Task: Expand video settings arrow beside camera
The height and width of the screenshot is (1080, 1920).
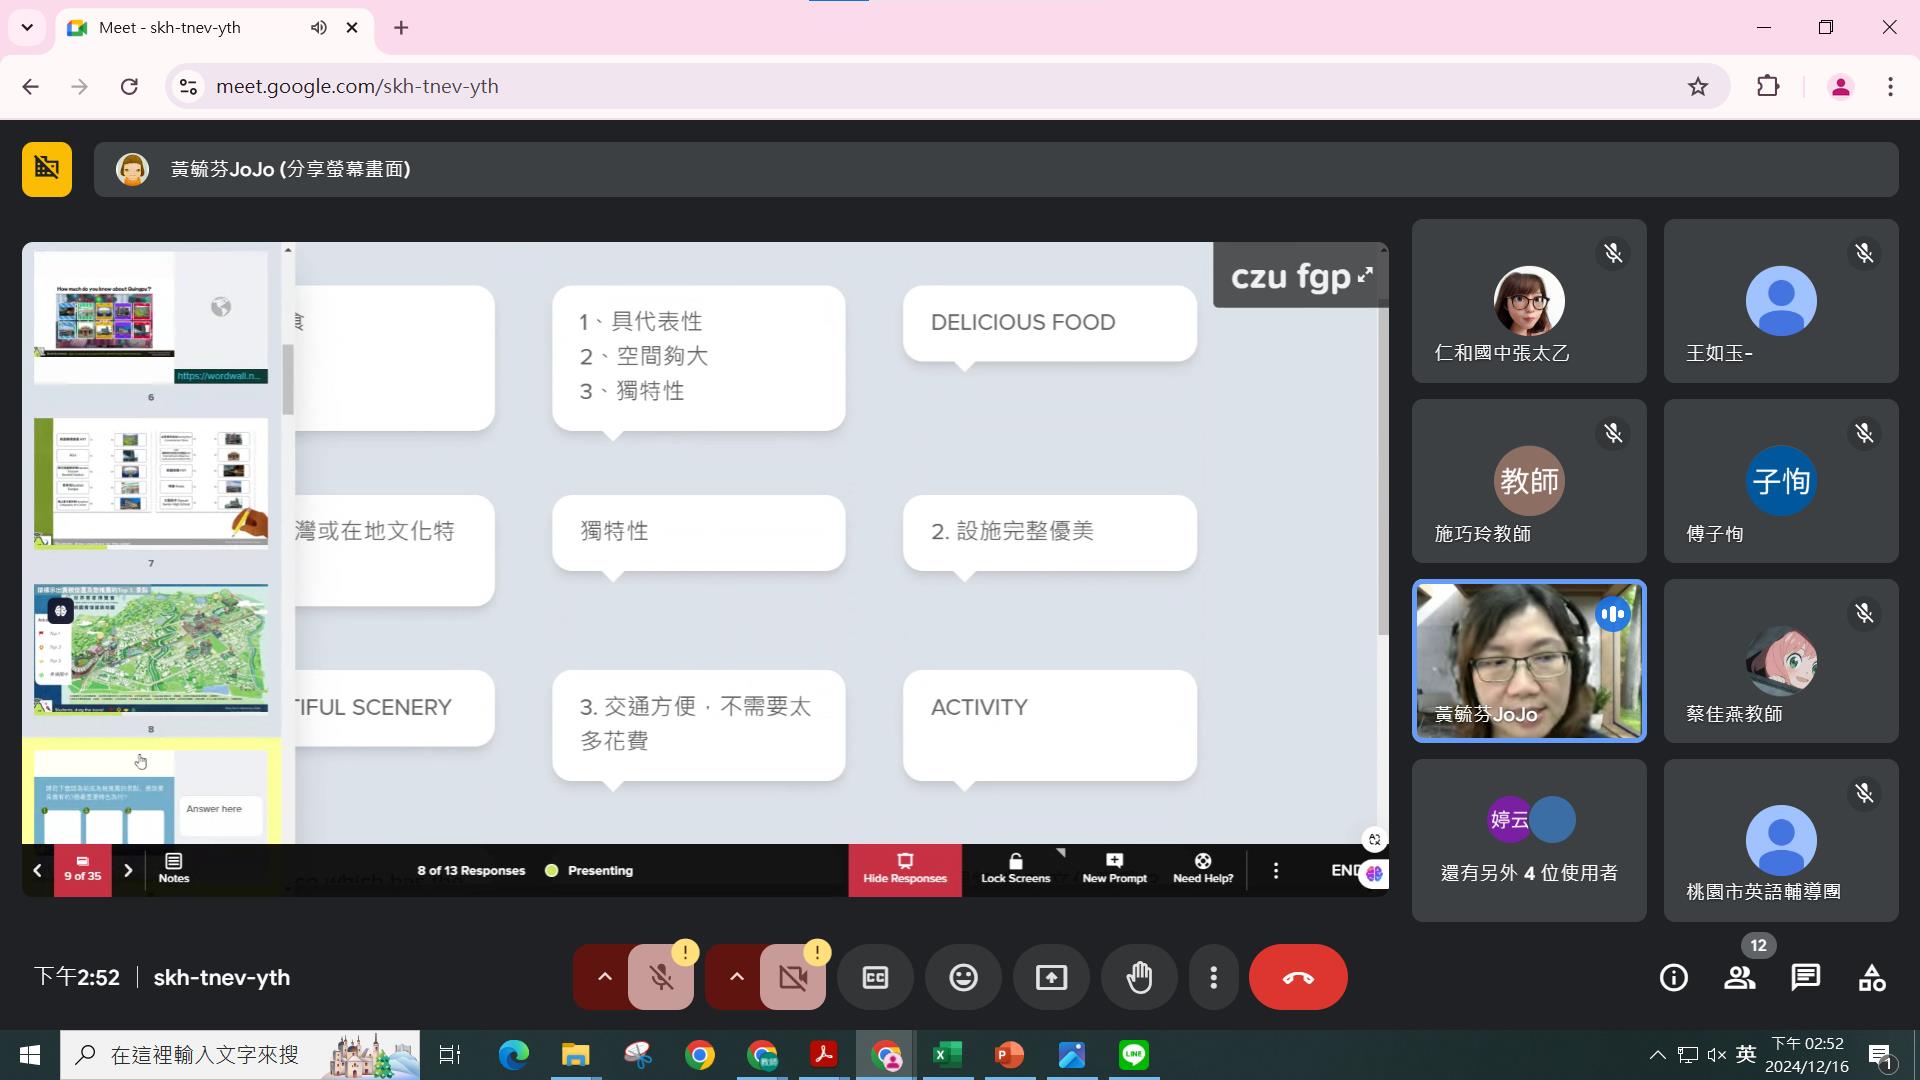Action: (x=736, y=977)
